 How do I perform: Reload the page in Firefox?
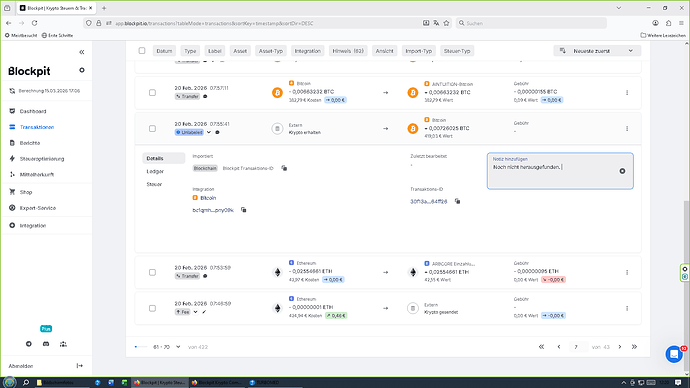coord(34,23)
